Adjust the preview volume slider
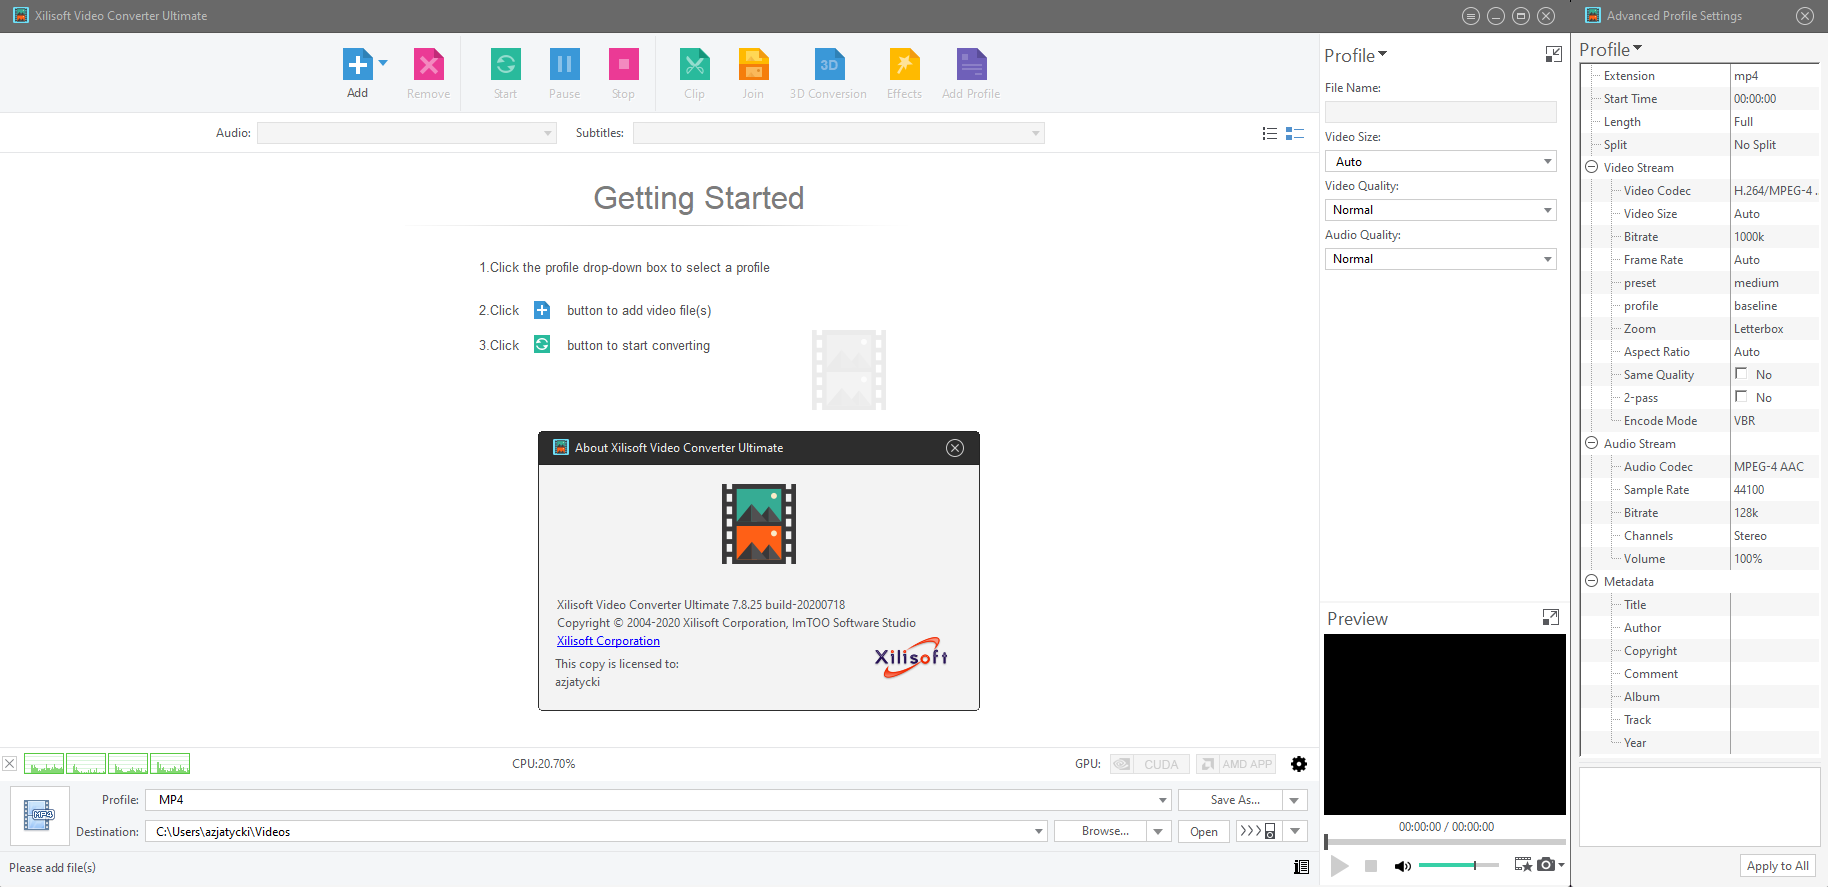The image size is (1828, 887). [x=1459, y=865]
